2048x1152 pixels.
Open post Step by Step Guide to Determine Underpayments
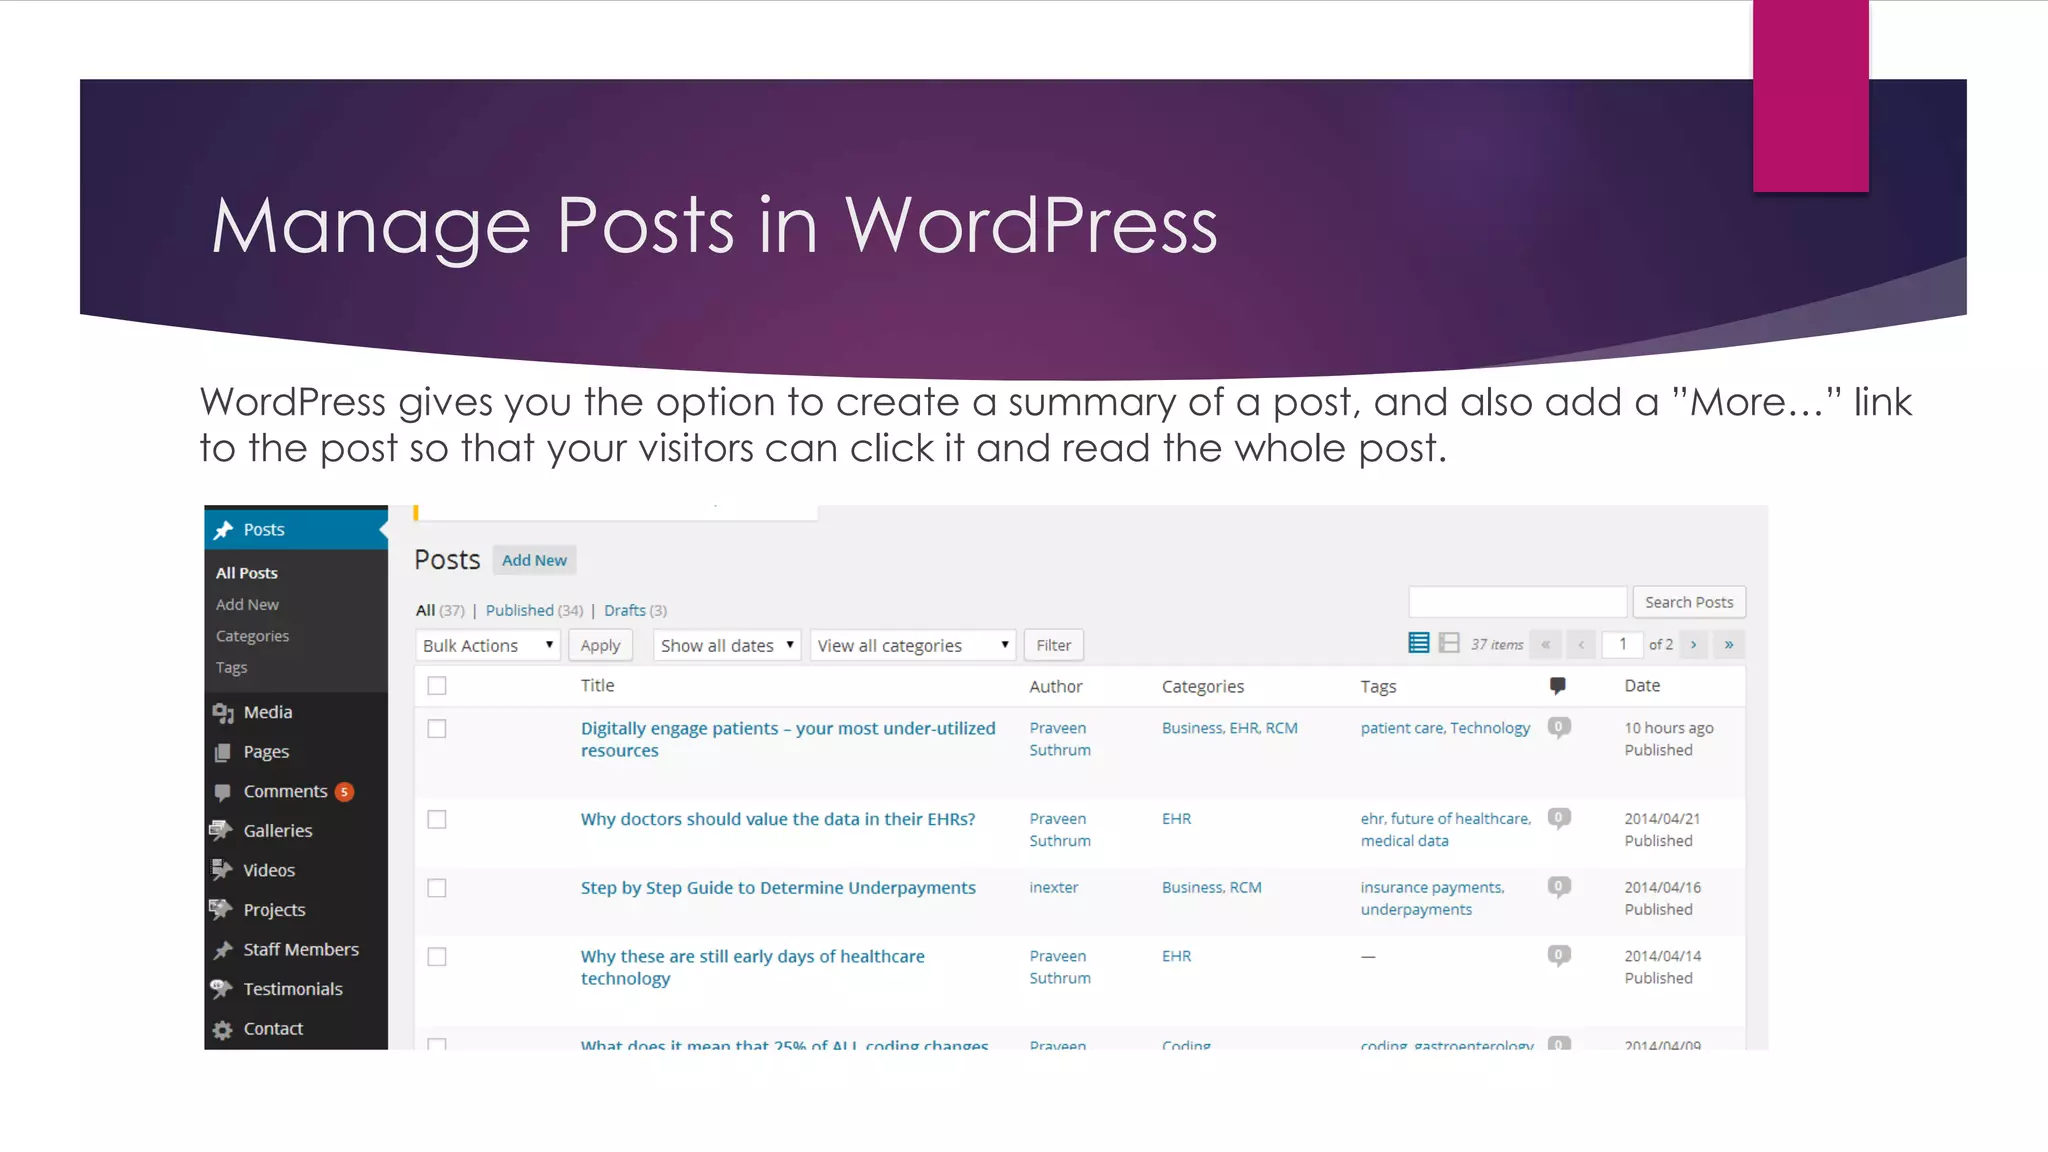click(778, 888)
